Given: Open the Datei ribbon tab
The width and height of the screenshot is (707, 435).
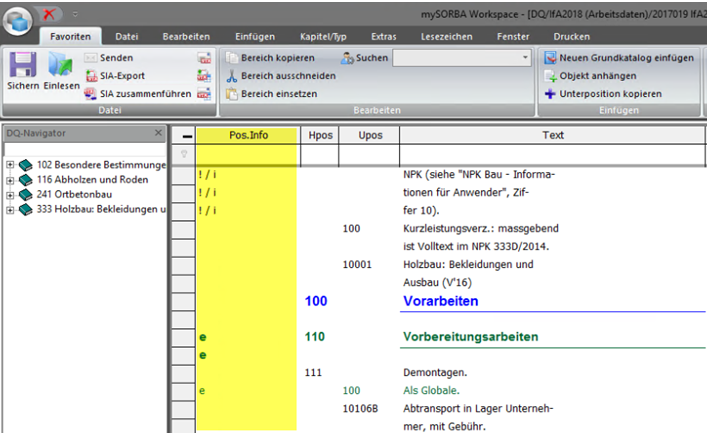Looking at the screenshot, I should (x=127, y=37).
